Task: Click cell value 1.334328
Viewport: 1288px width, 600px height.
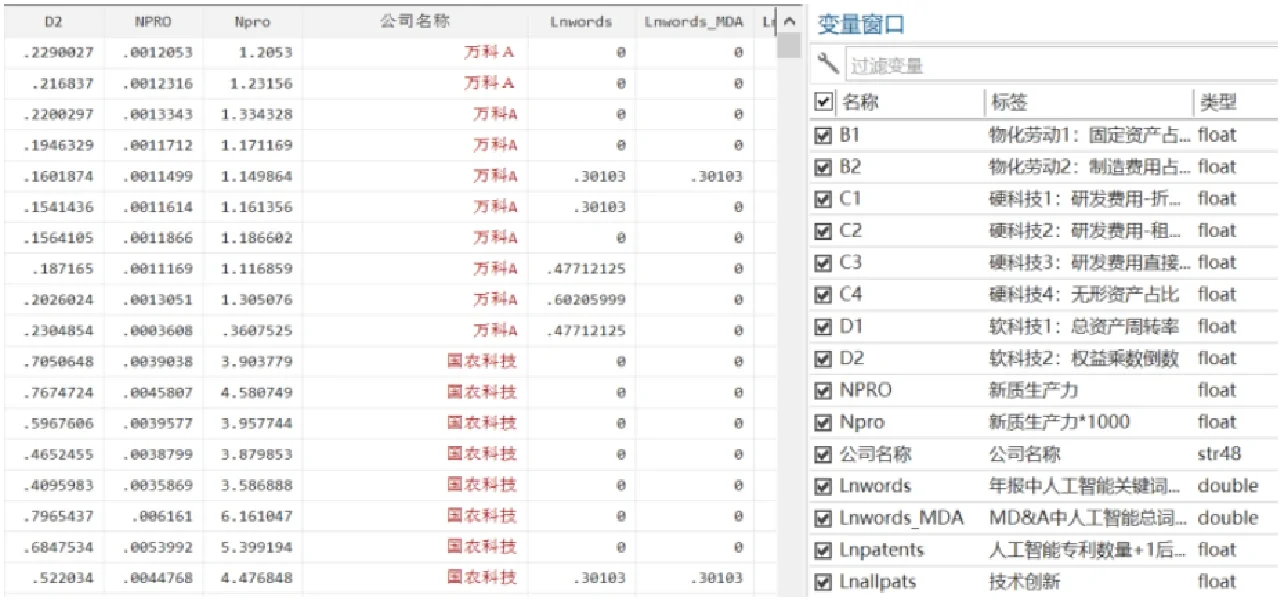Action: 257,114
